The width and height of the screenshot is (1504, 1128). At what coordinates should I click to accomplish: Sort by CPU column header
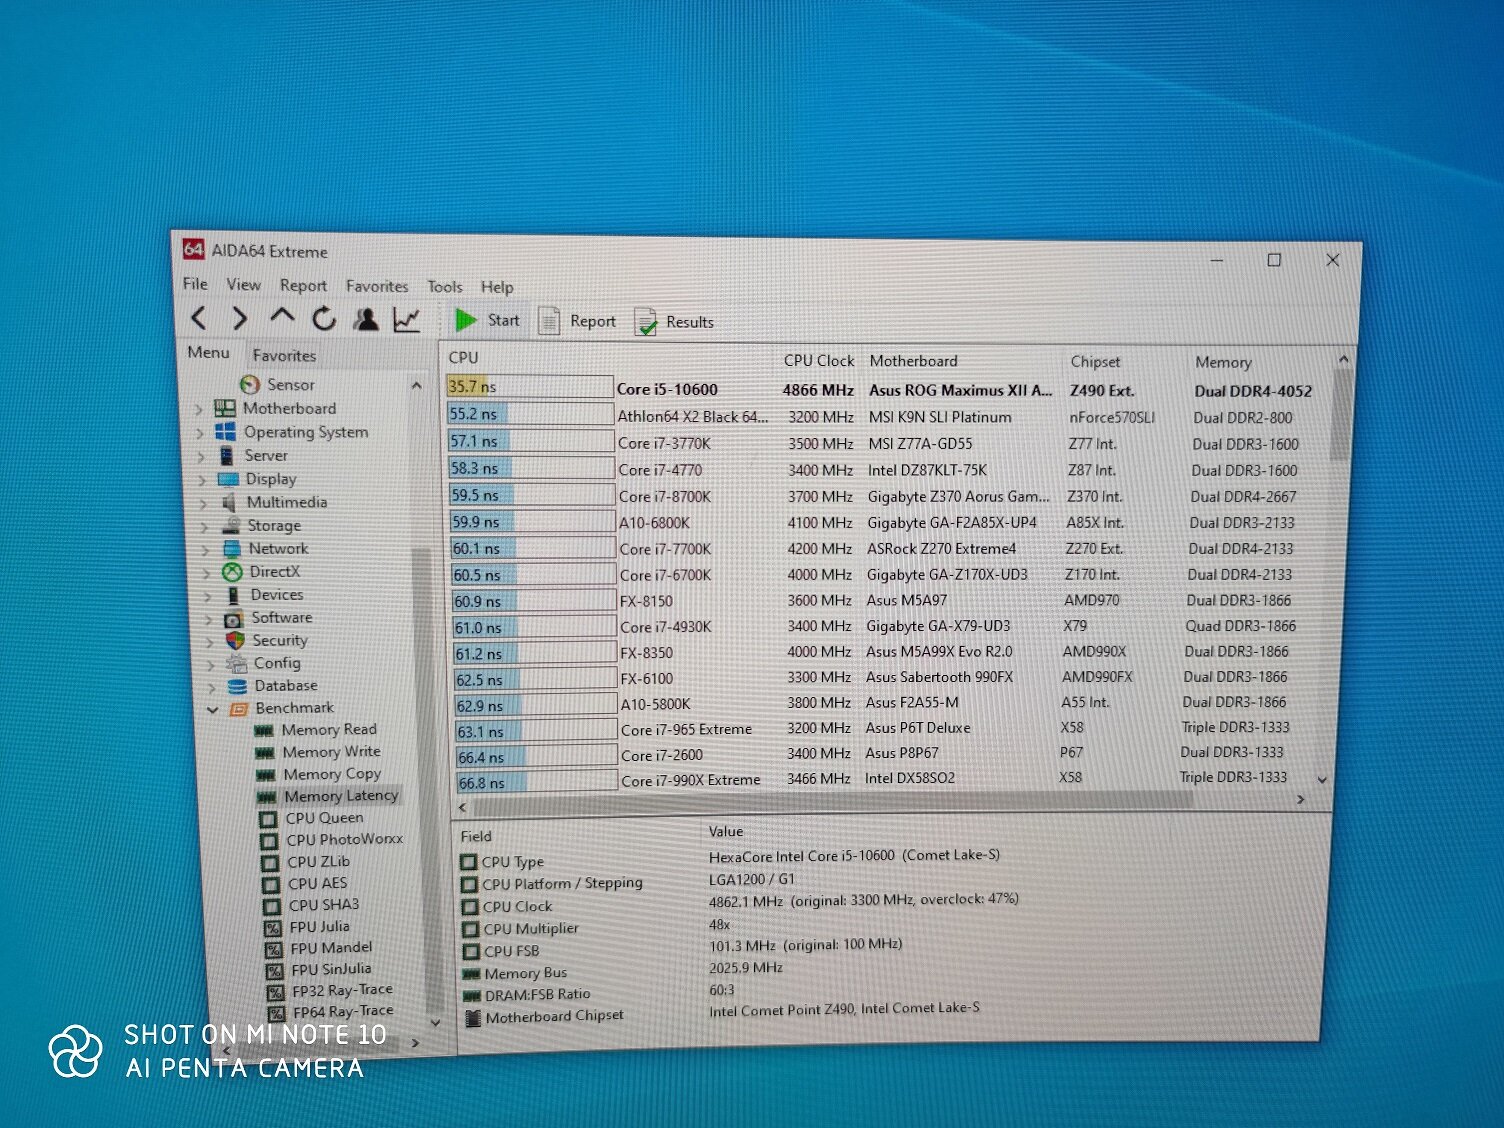[x=463, y=358]
